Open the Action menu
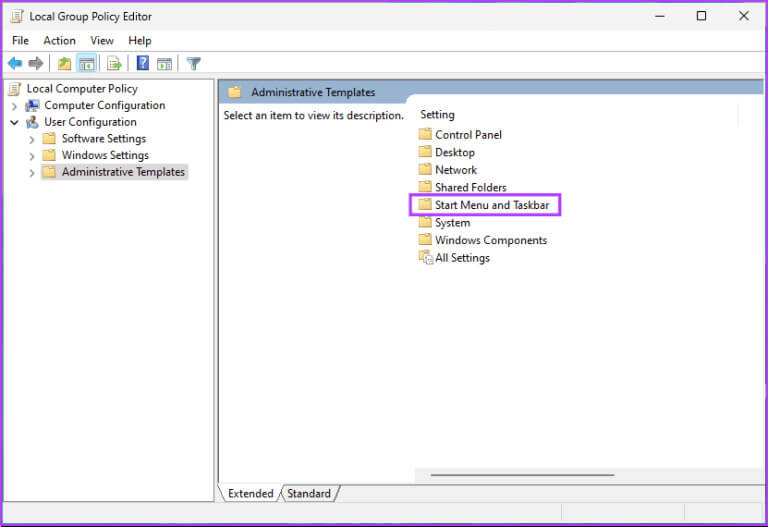This screenshot has width=768, height=527. coord(59,41)
